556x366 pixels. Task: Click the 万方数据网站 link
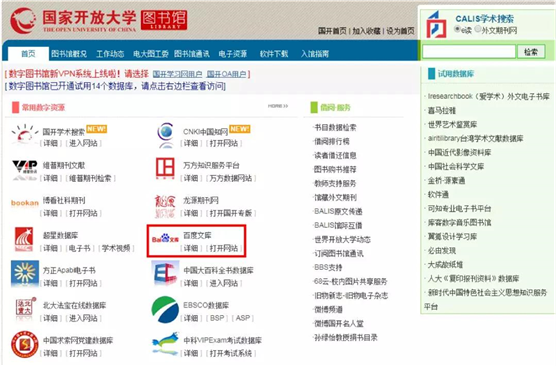point(231,178)
